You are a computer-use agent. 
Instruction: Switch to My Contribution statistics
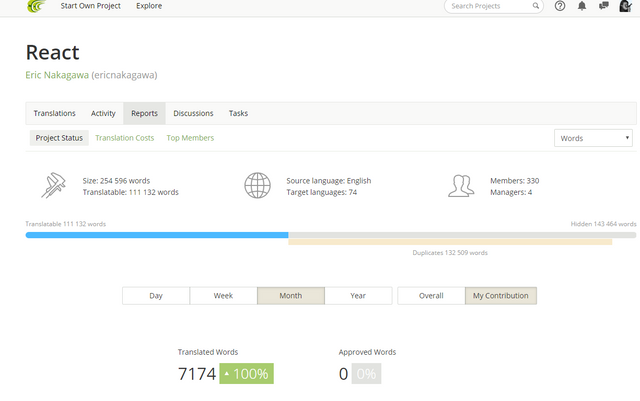[501, 296]
